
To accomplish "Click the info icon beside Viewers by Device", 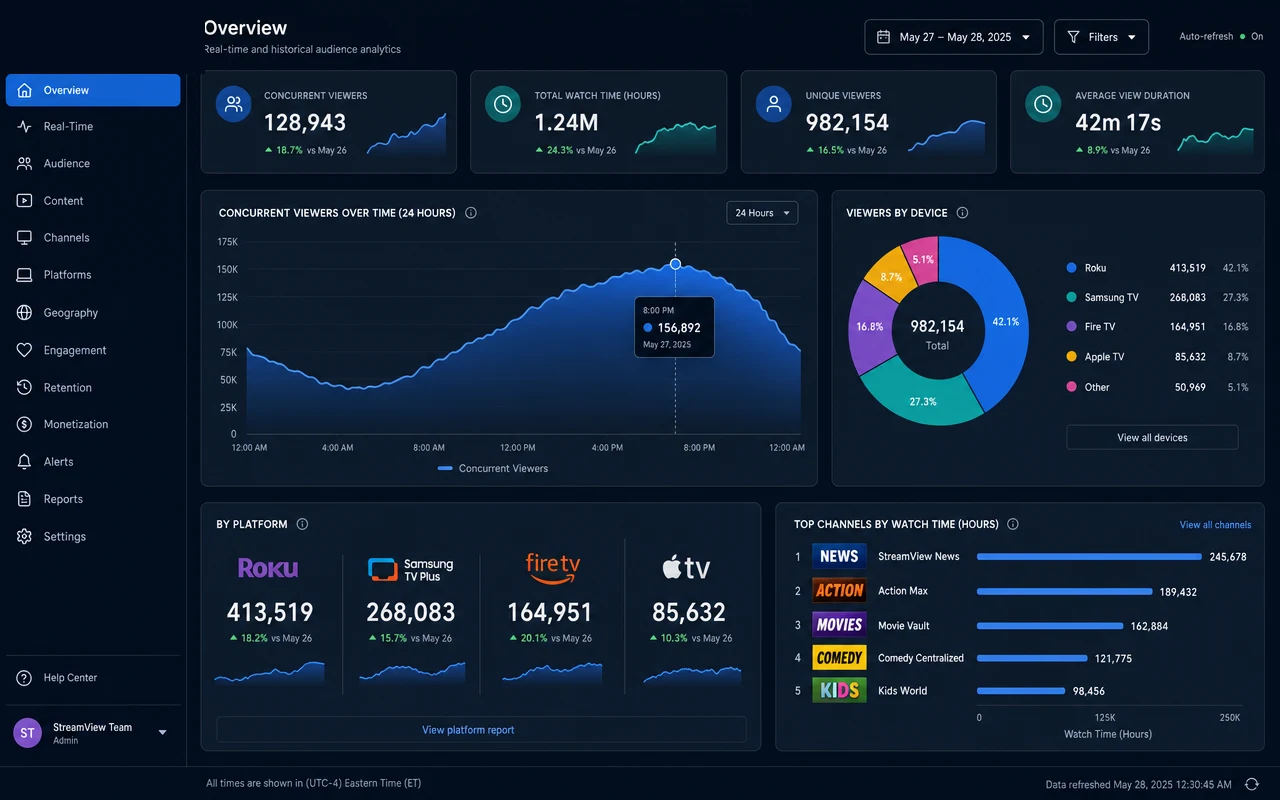I will click(x=962, y=213).
